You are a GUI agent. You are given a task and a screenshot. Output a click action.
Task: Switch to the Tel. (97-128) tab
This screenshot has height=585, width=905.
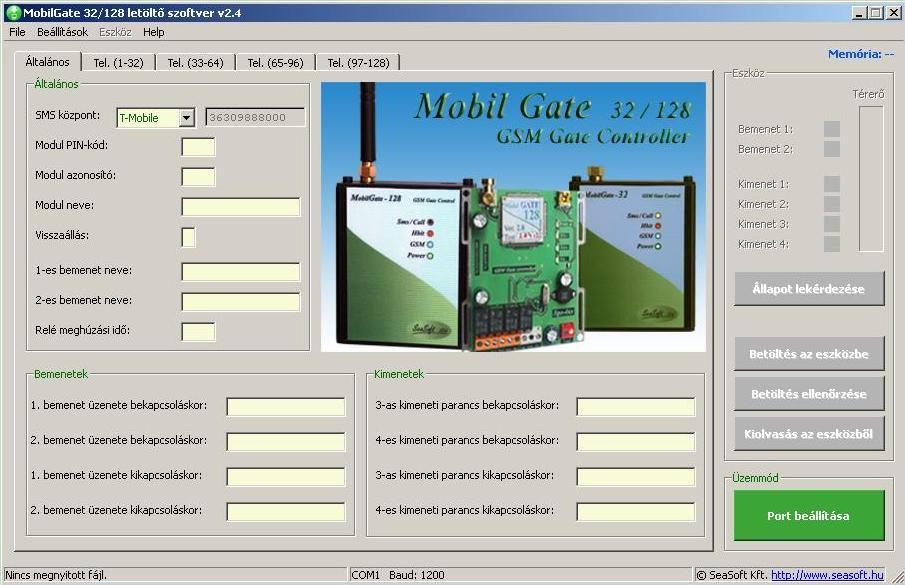[358, 63]
